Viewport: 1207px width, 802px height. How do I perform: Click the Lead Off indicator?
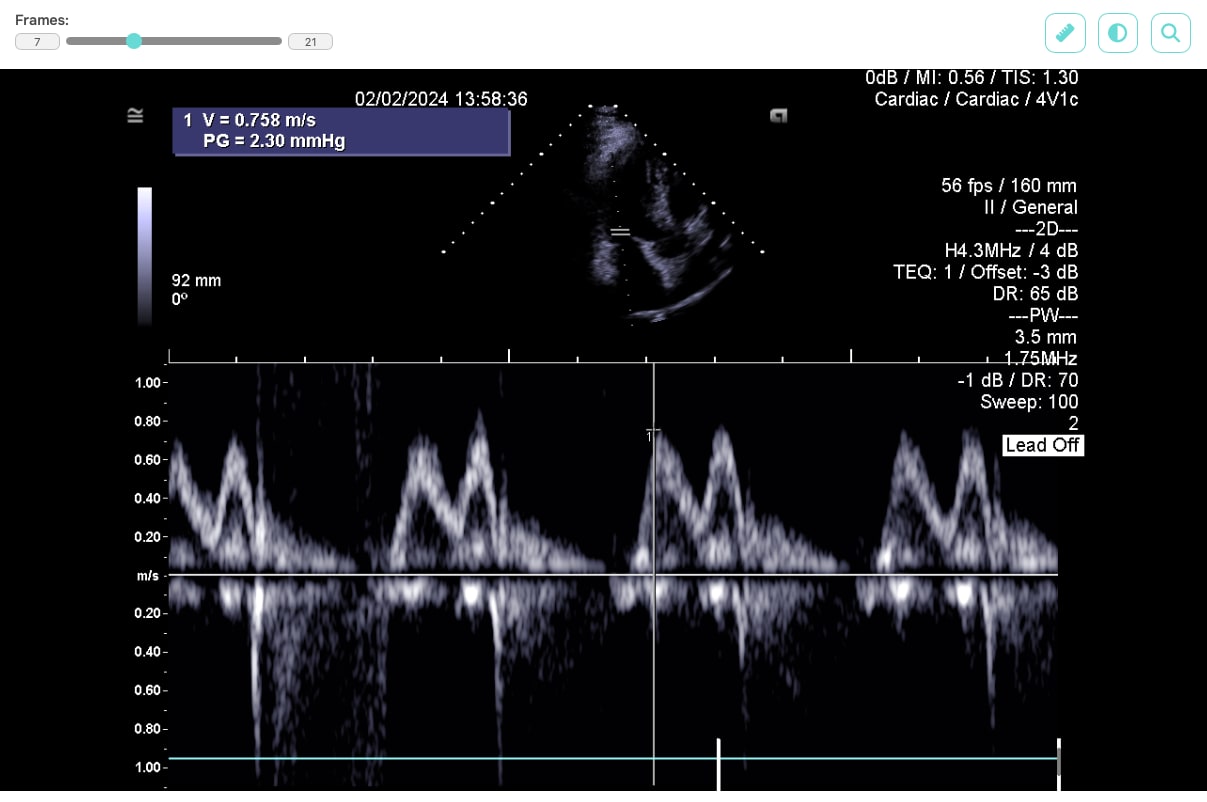click(x=1043, y=445)
